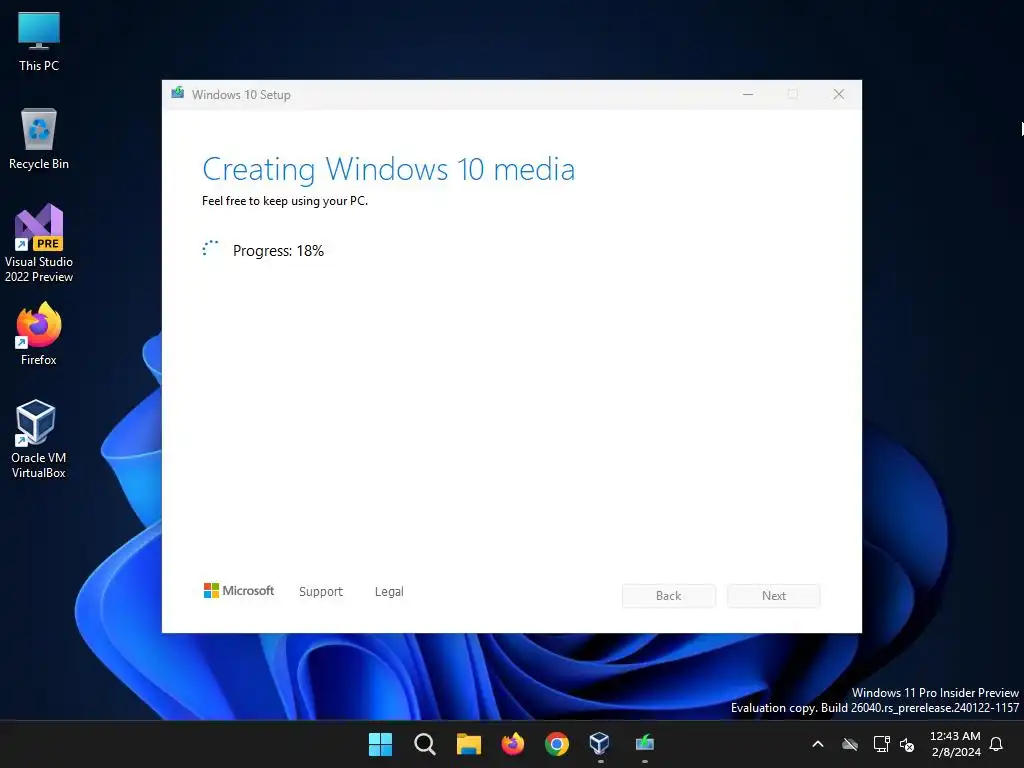Viewport: 1024px width, 768px height.
Task: Click the Progress: 18% text
Action: coord(278,251)
